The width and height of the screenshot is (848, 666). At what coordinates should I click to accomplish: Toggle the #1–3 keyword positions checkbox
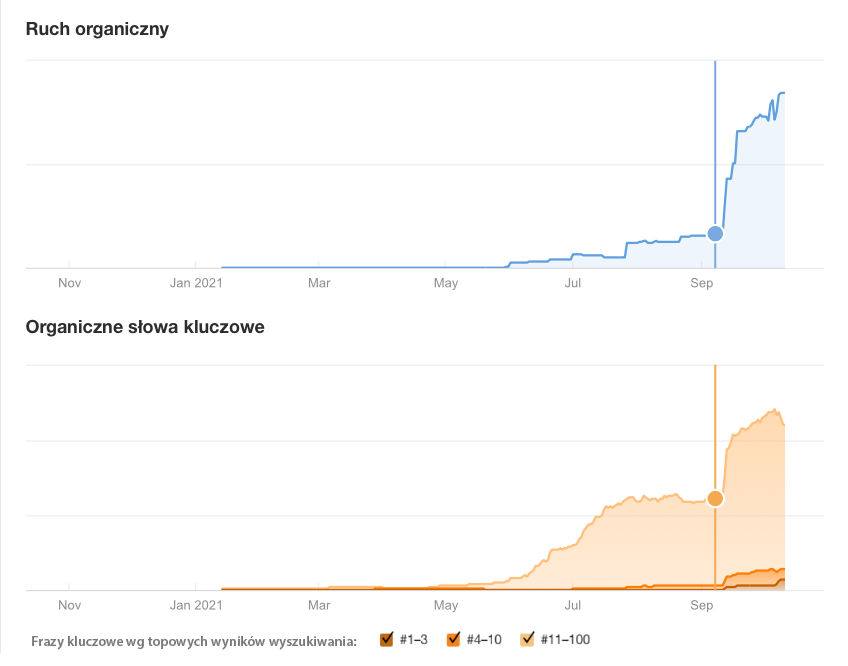387,640
